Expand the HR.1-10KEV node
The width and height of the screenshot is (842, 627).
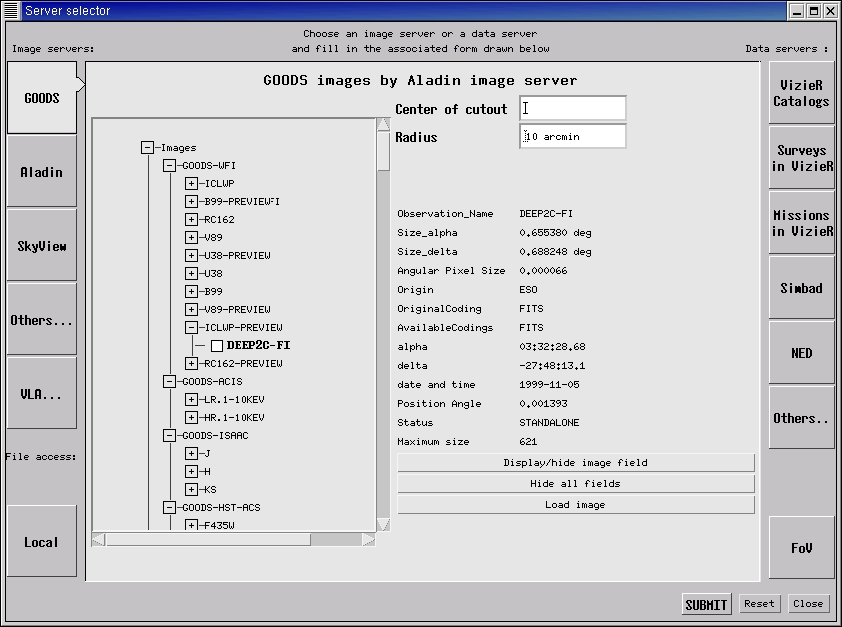click(x=191, y=418)
